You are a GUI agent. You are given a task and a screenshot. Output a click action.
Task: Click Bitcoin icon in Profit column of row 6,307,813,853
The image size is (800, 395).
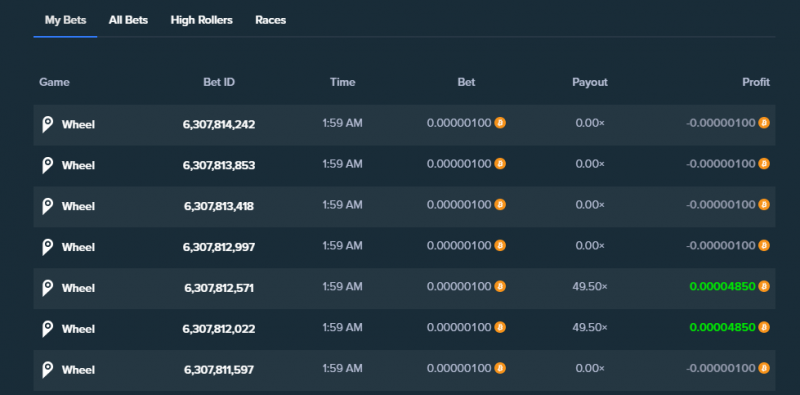point(764,164)
